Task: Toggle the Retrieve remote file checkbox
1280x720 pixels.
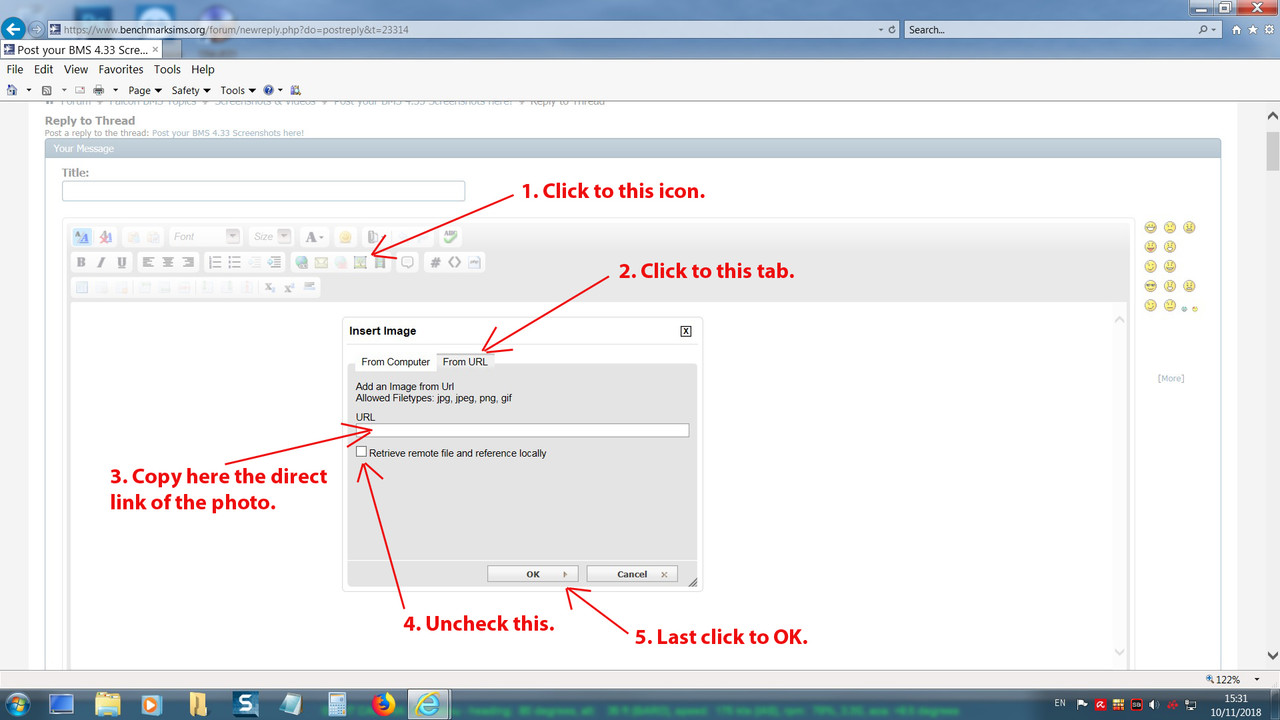Action: point(361,452)
